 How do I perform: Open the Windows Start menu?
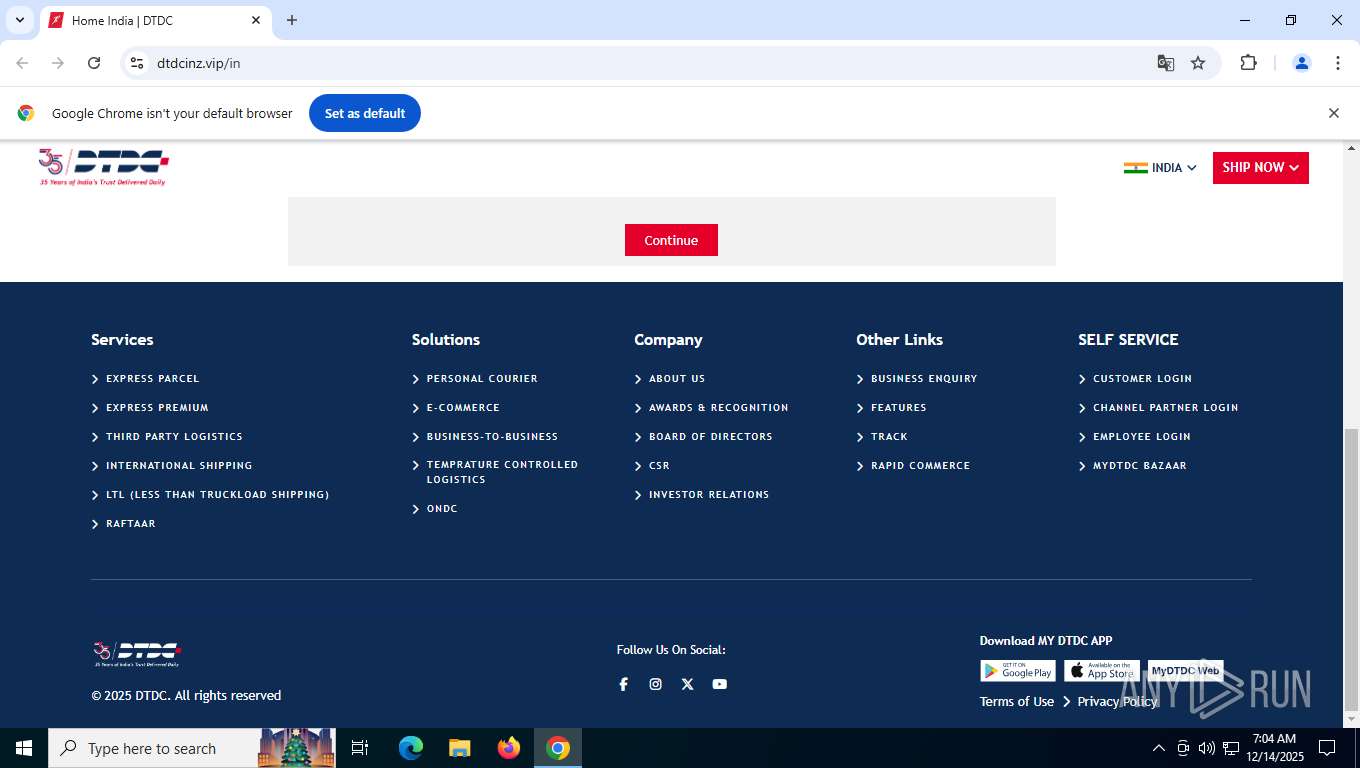[23, 748]
